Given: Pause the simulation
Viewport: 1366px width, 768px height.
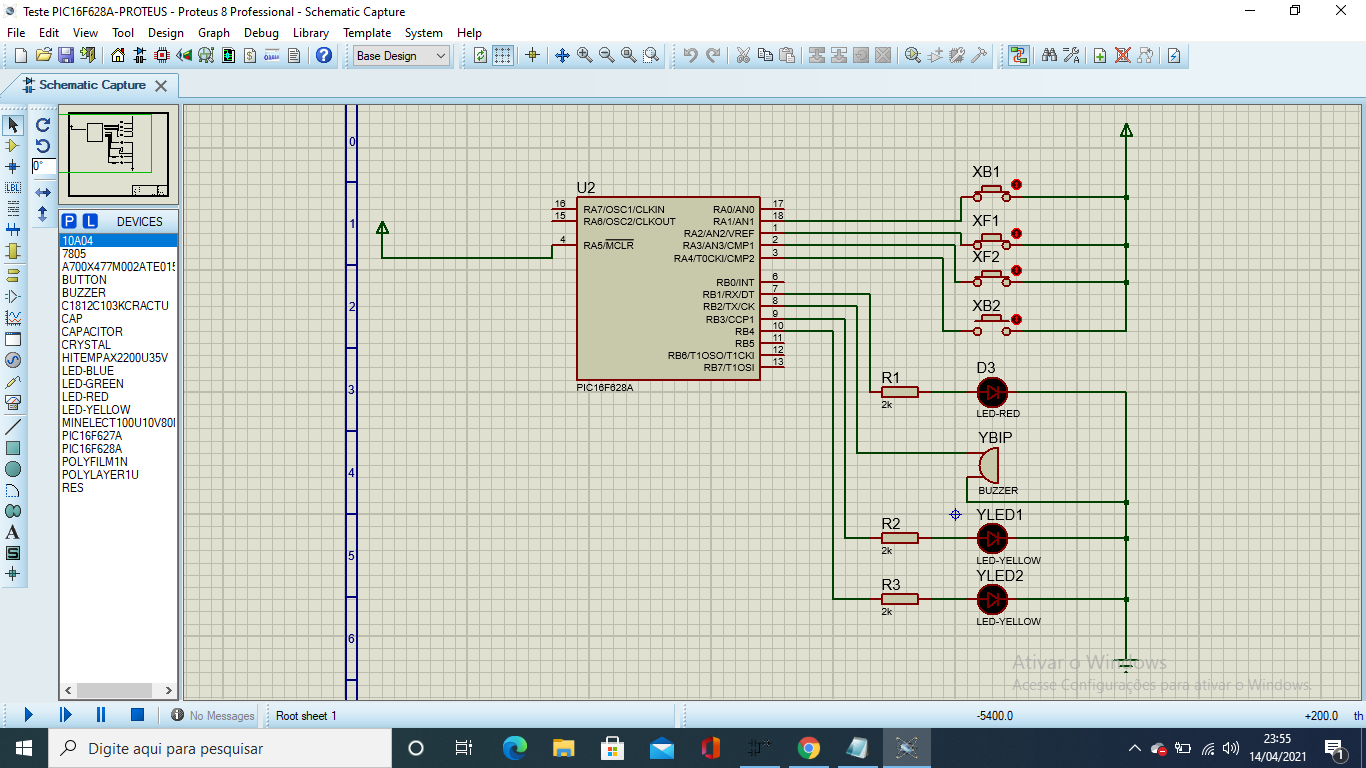Looking at the screenshot, I should [101, 715].
